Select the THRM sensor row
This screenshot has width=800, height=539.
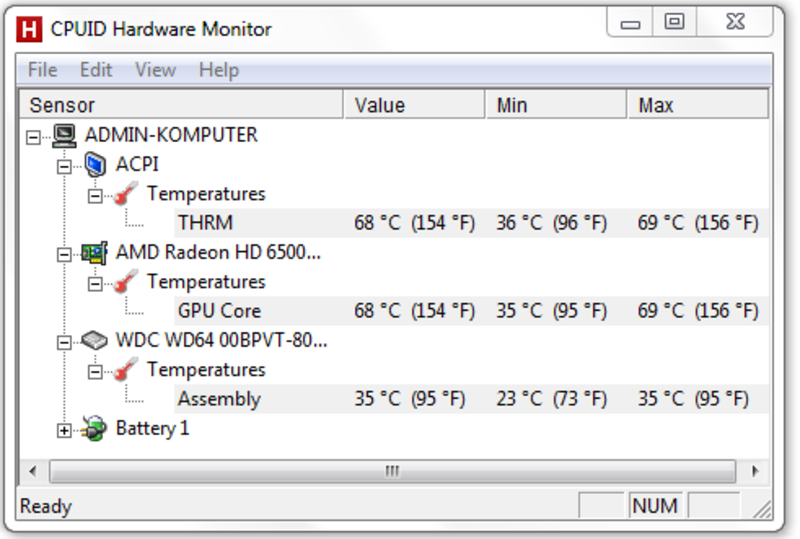[471, 223]
